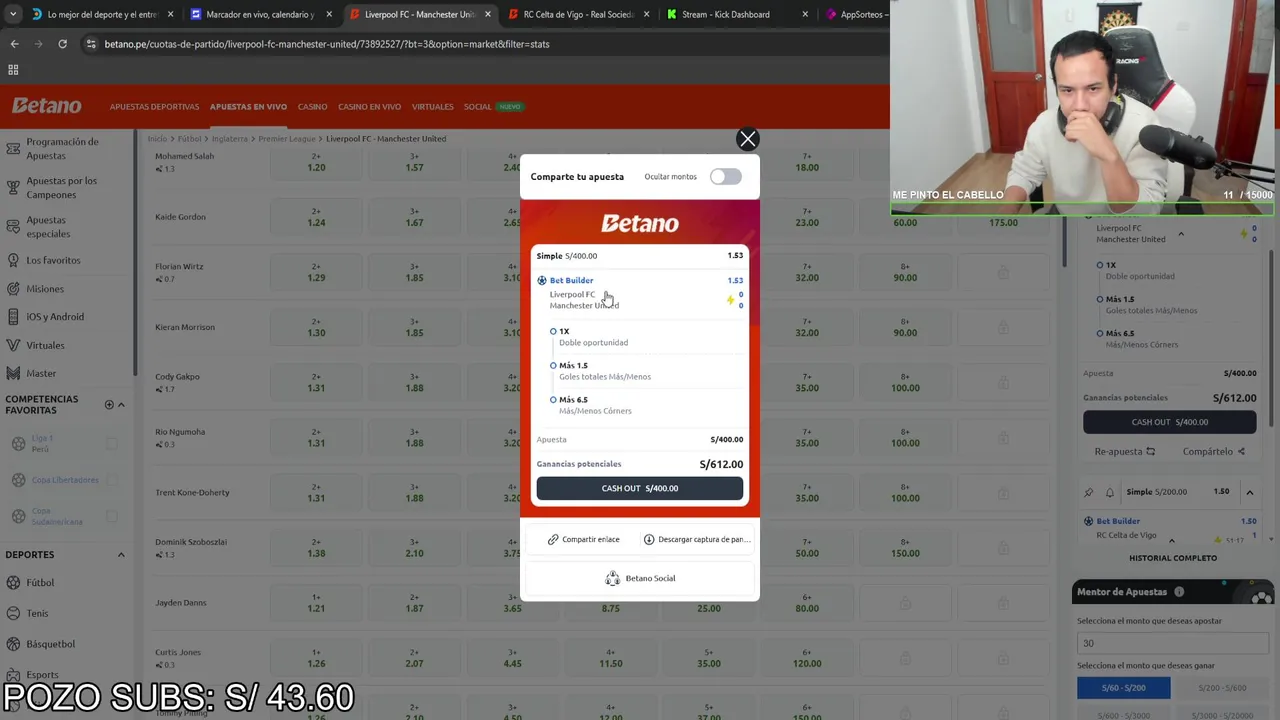Click the Master M icon
Image resolution: width=1280 pixels, height=720 pixels.
click(x=13, y=373)
